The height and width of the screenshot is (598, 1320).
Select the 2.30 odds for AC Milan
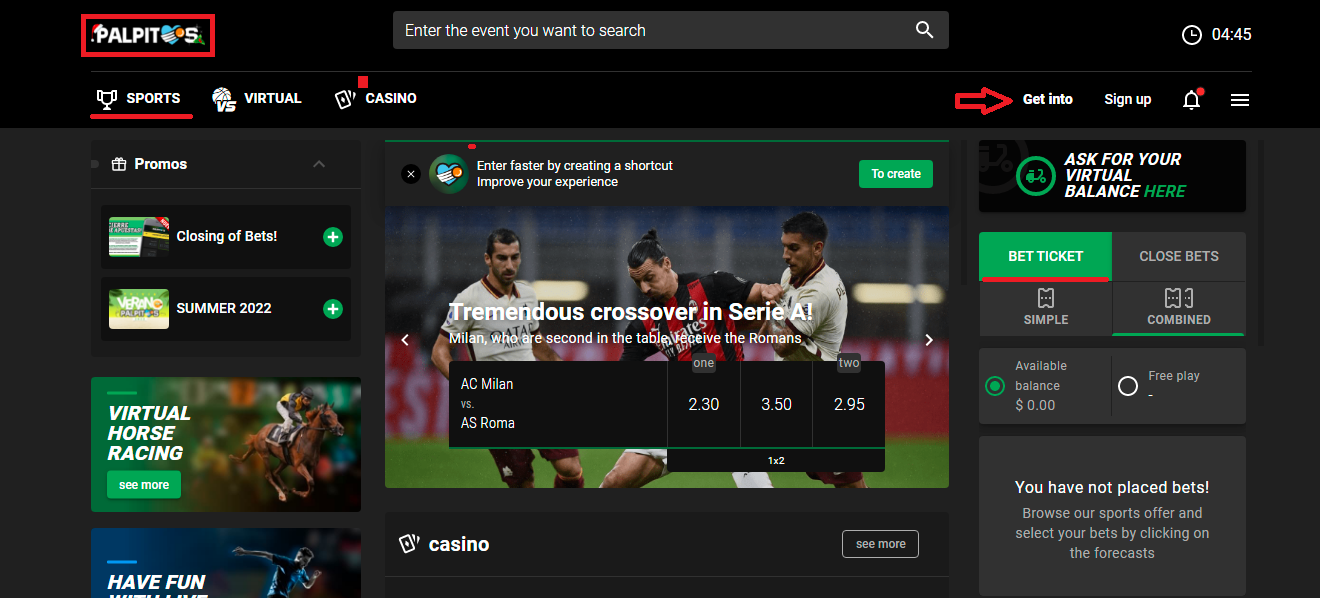[x=704, y=404]
